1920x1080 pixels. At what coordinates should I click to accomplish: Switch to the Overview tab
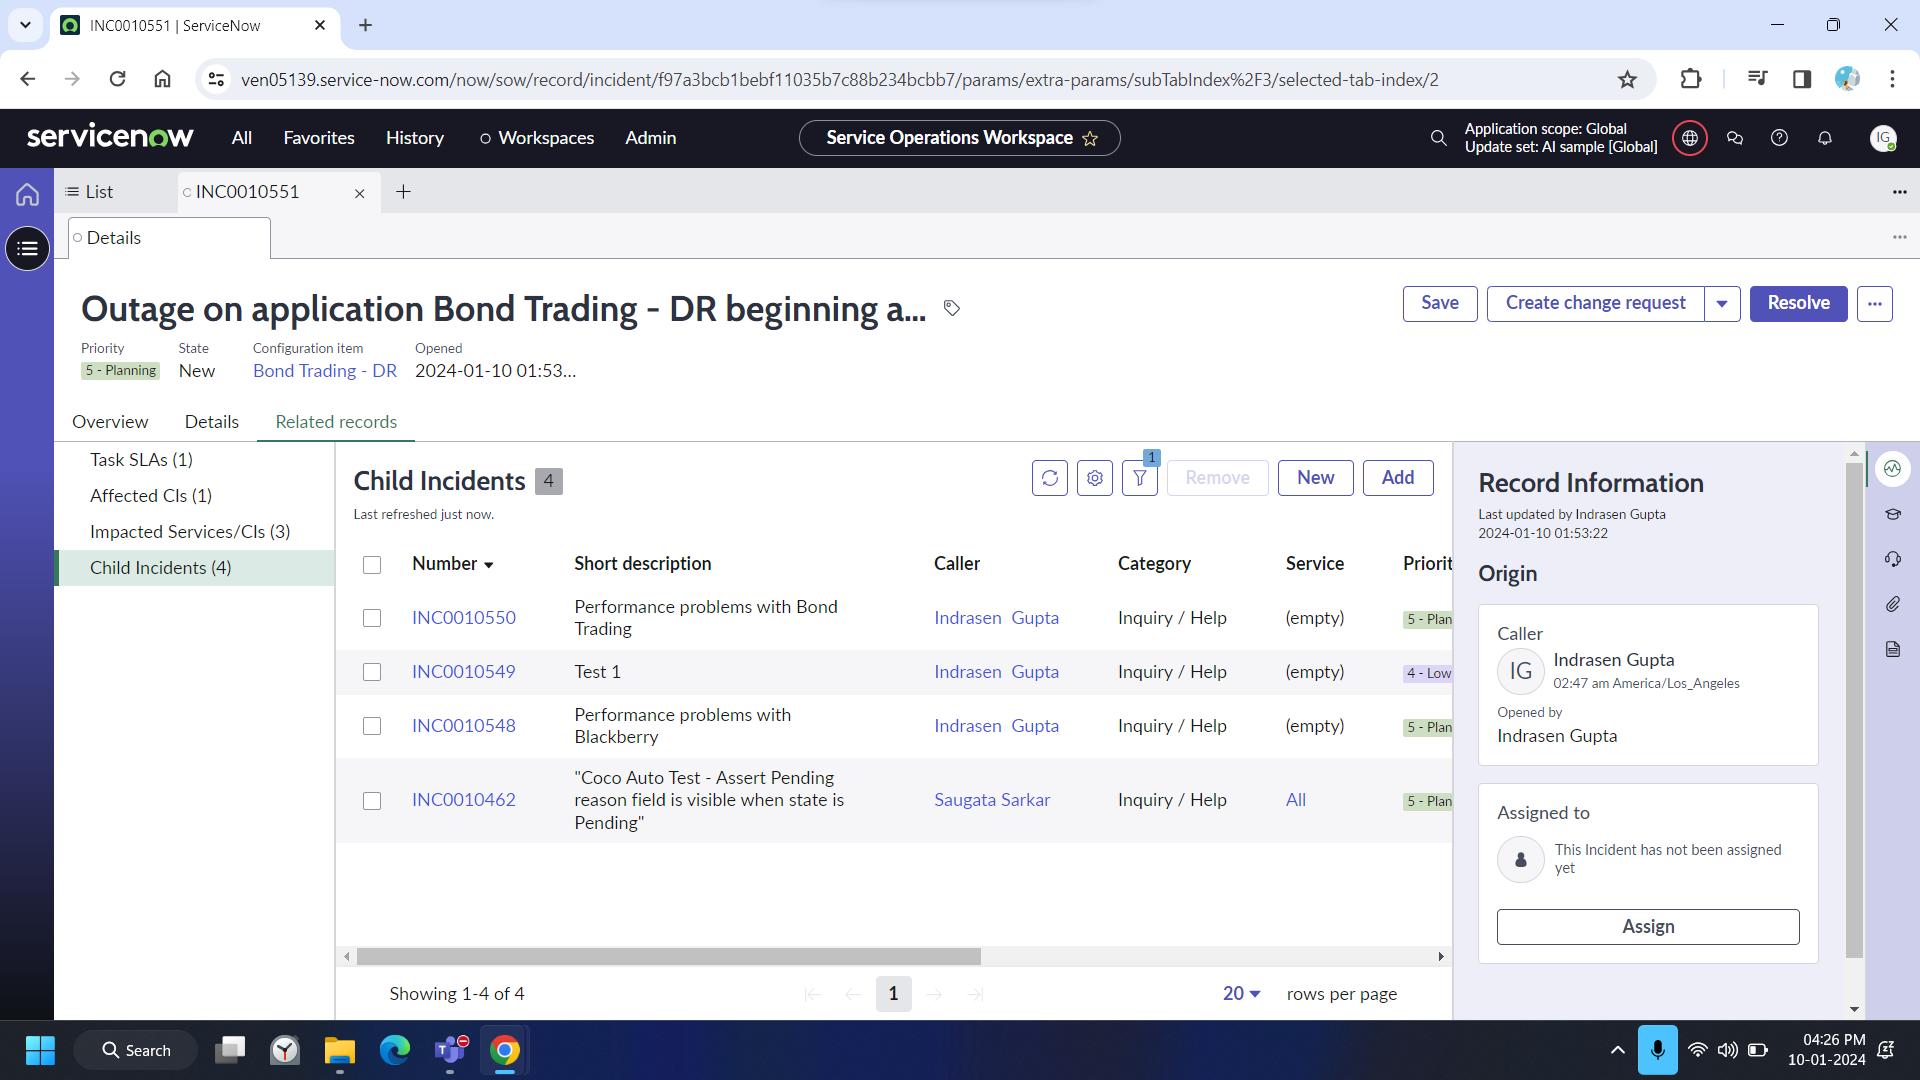click(x=110, y=422)
